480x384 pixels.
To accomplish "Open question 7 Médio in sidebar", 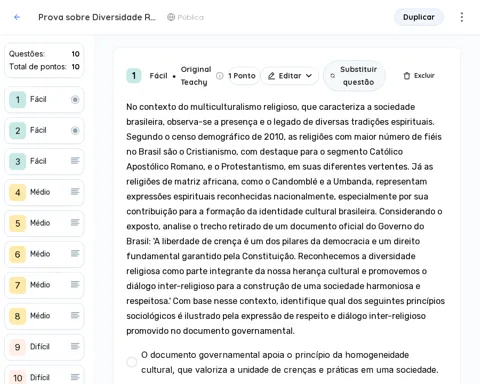I will pos(44,285).
